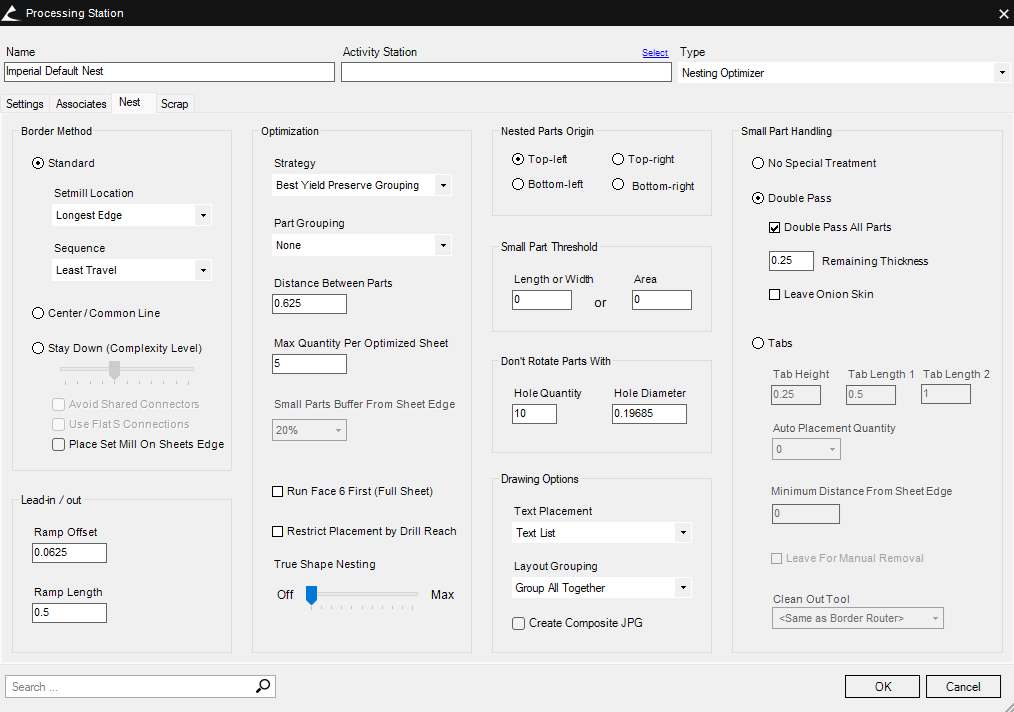Switch to the Scrap tab

coord(174,104)
